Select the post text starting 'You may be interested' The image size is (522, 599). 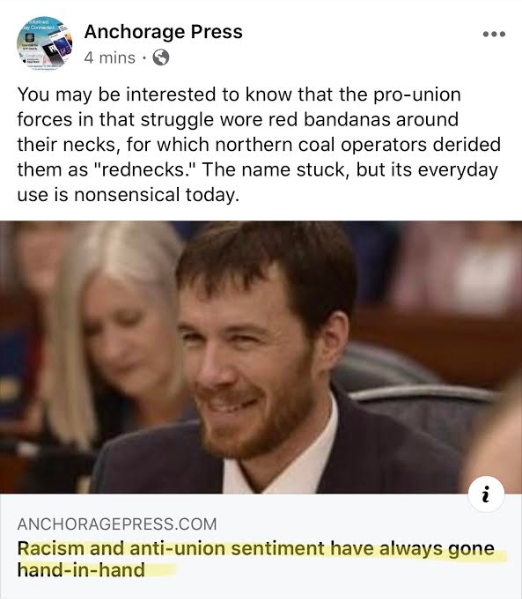pyautogui.click(x=258, y=144)
